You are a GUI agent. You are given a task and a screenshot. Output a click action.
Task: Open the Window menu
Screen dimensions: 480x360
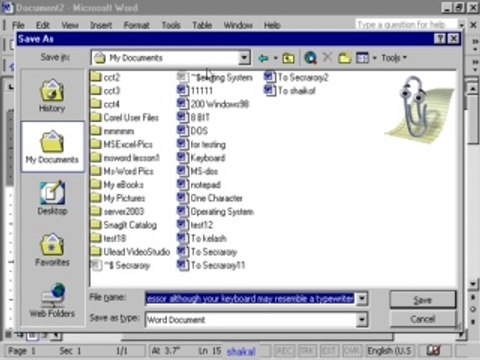coord(238,25)
